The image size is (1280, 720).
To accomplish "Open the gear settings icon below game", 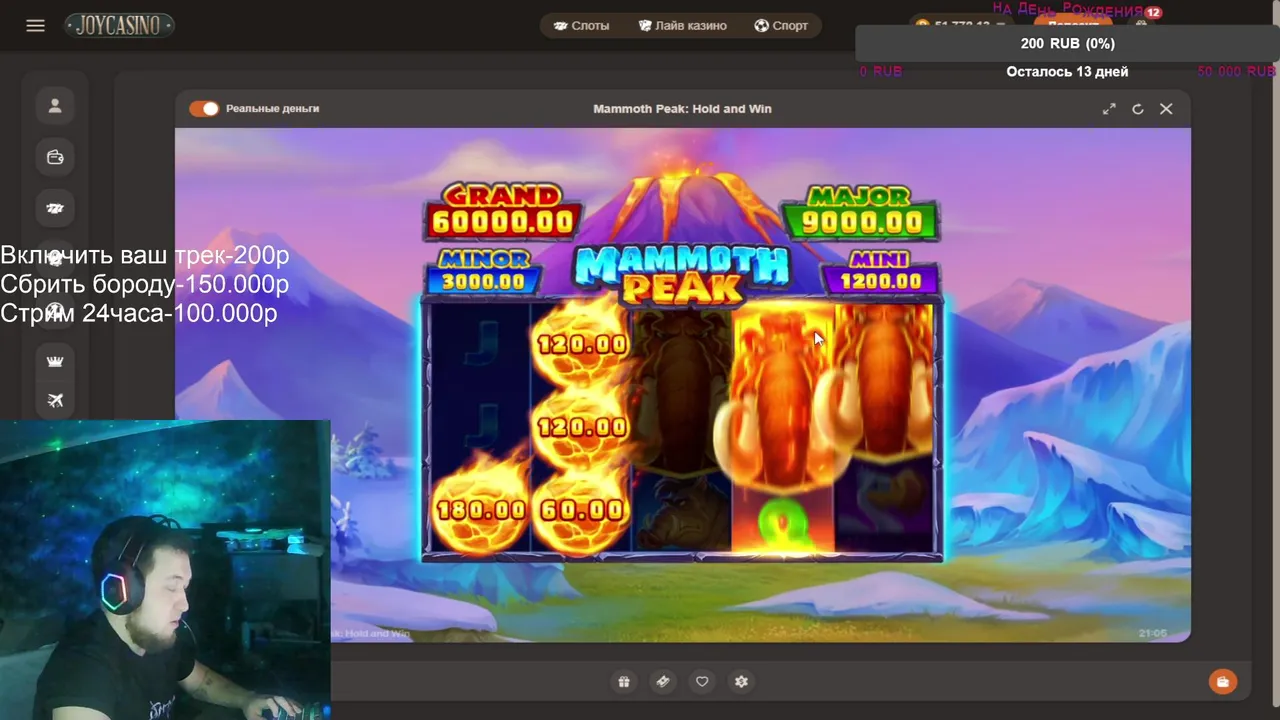I will 741,682.
